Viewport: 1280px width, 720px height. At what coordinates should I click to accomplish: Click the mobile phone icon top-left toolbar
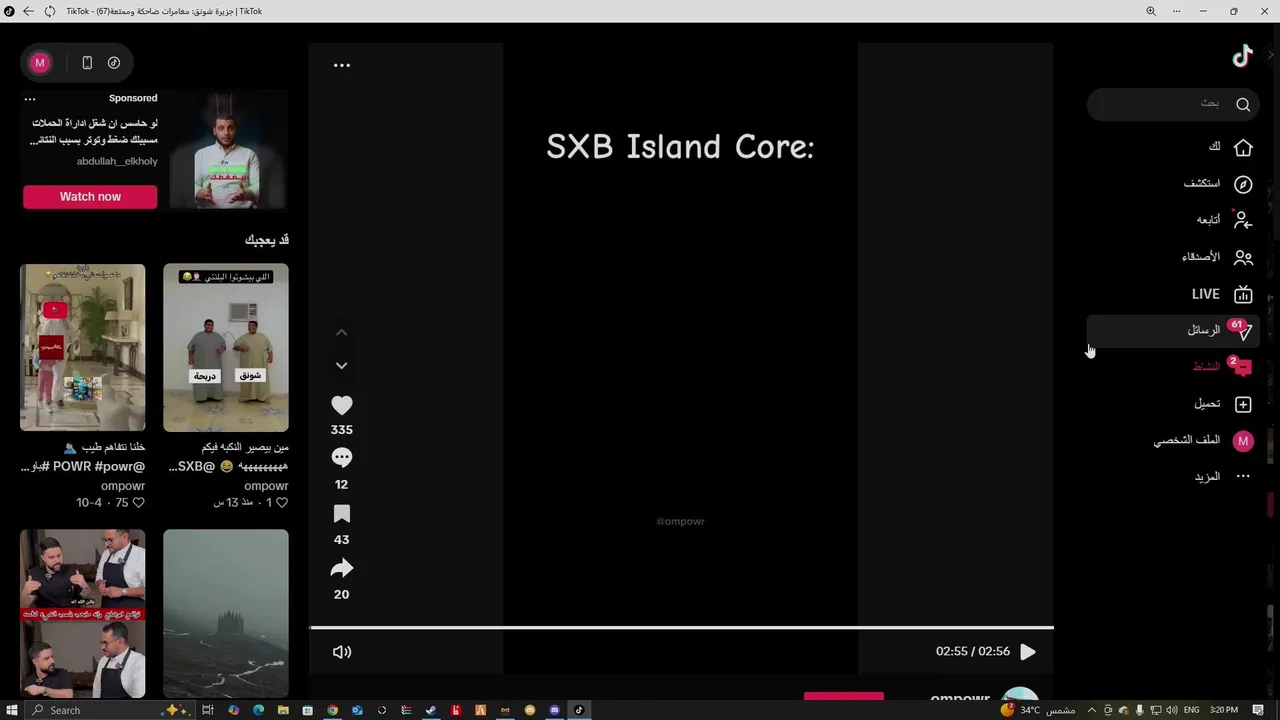87,62
